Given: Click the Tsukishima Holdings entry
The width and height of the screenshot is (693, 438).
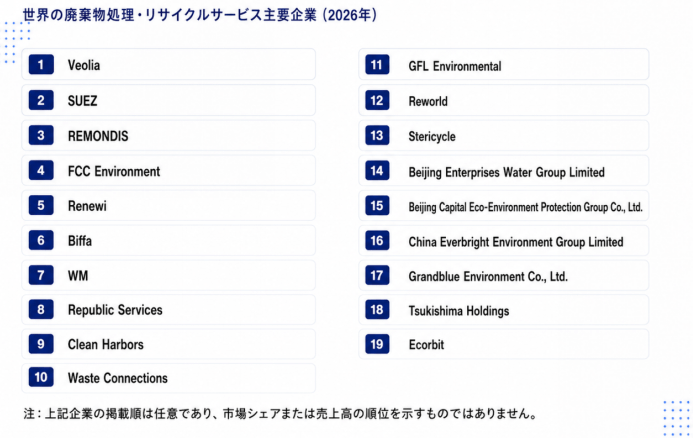Looking at the screenshot, I should [x=503, y=310].
